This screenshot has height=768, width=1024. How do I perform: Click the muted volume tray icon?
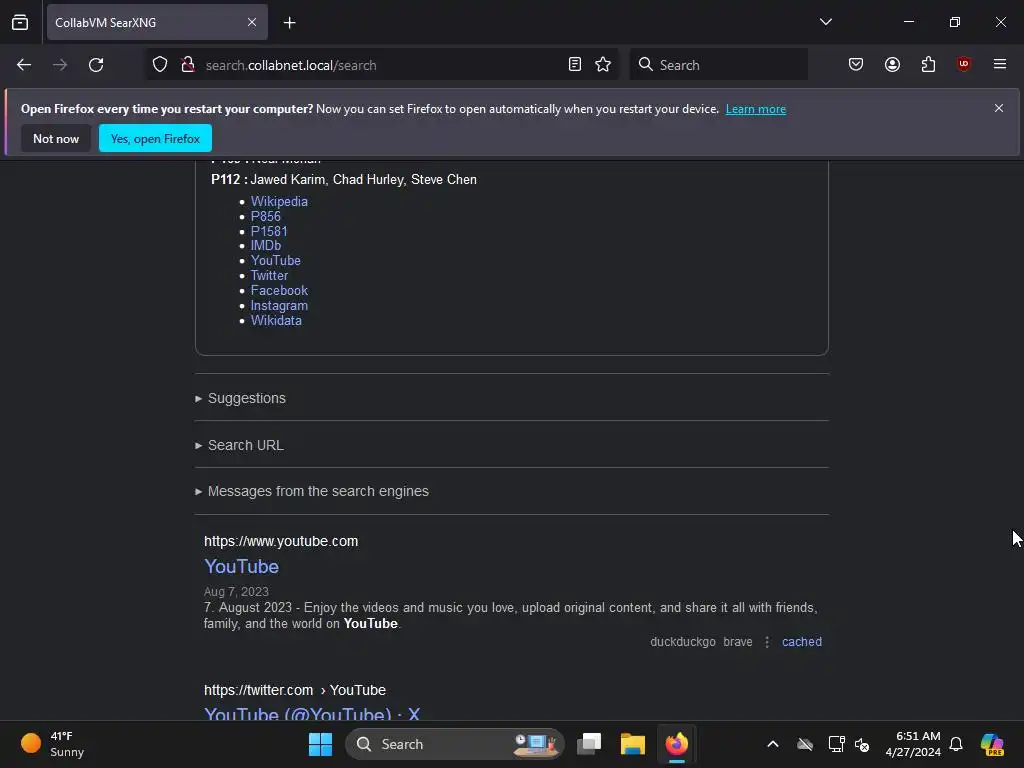(x=862, y=744)
